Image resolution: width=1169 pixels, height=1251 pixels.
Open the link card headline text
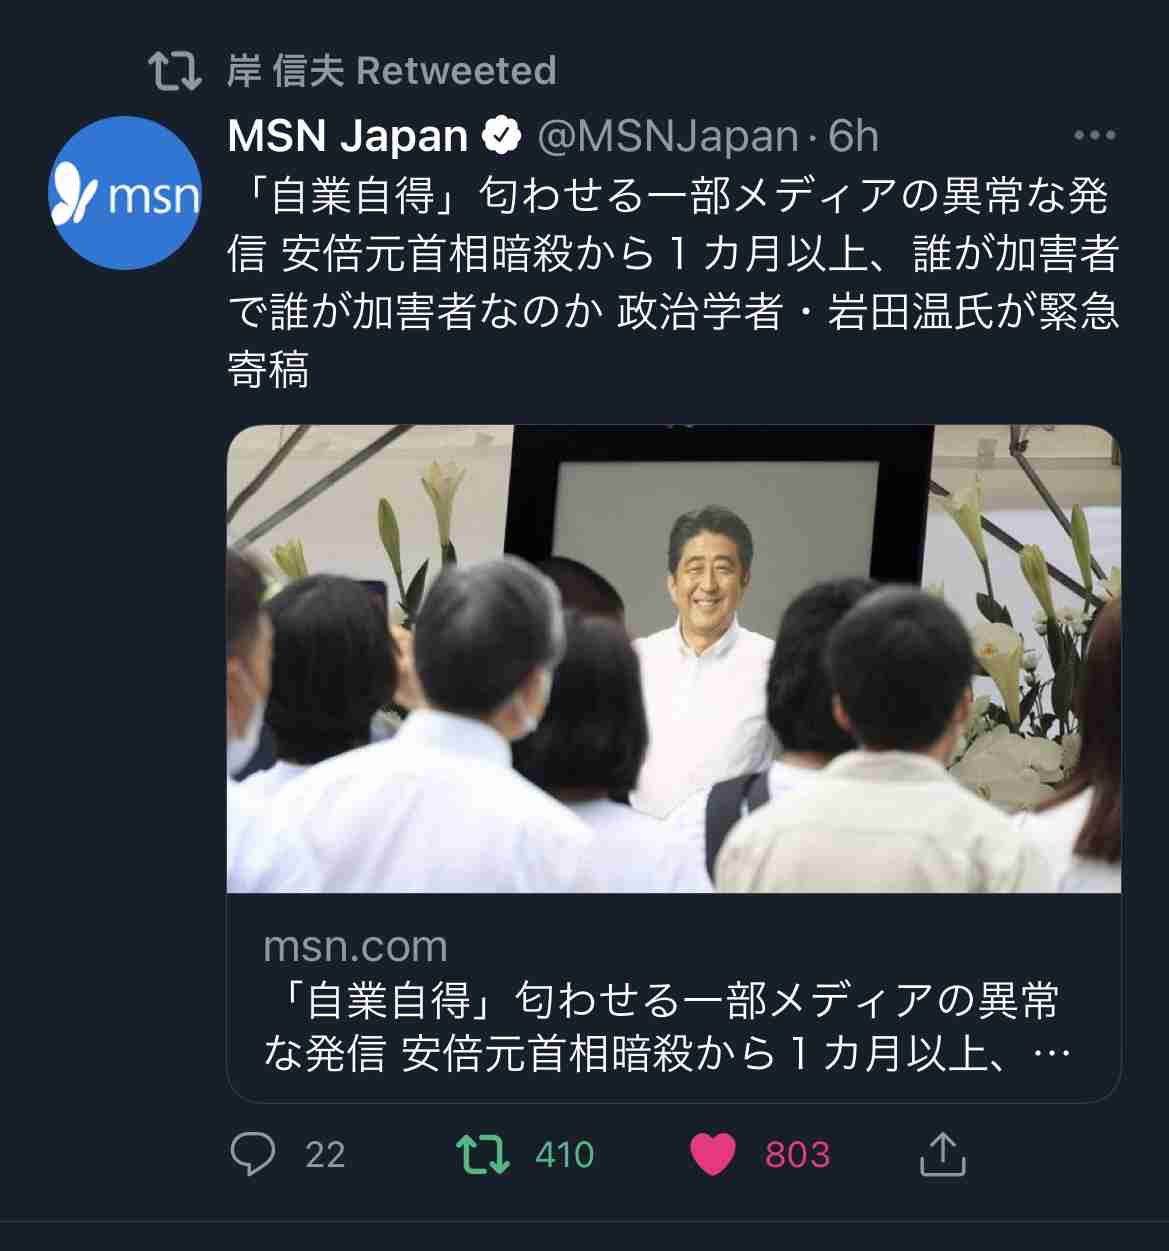pyautogui.click(x=666, y=1027)
